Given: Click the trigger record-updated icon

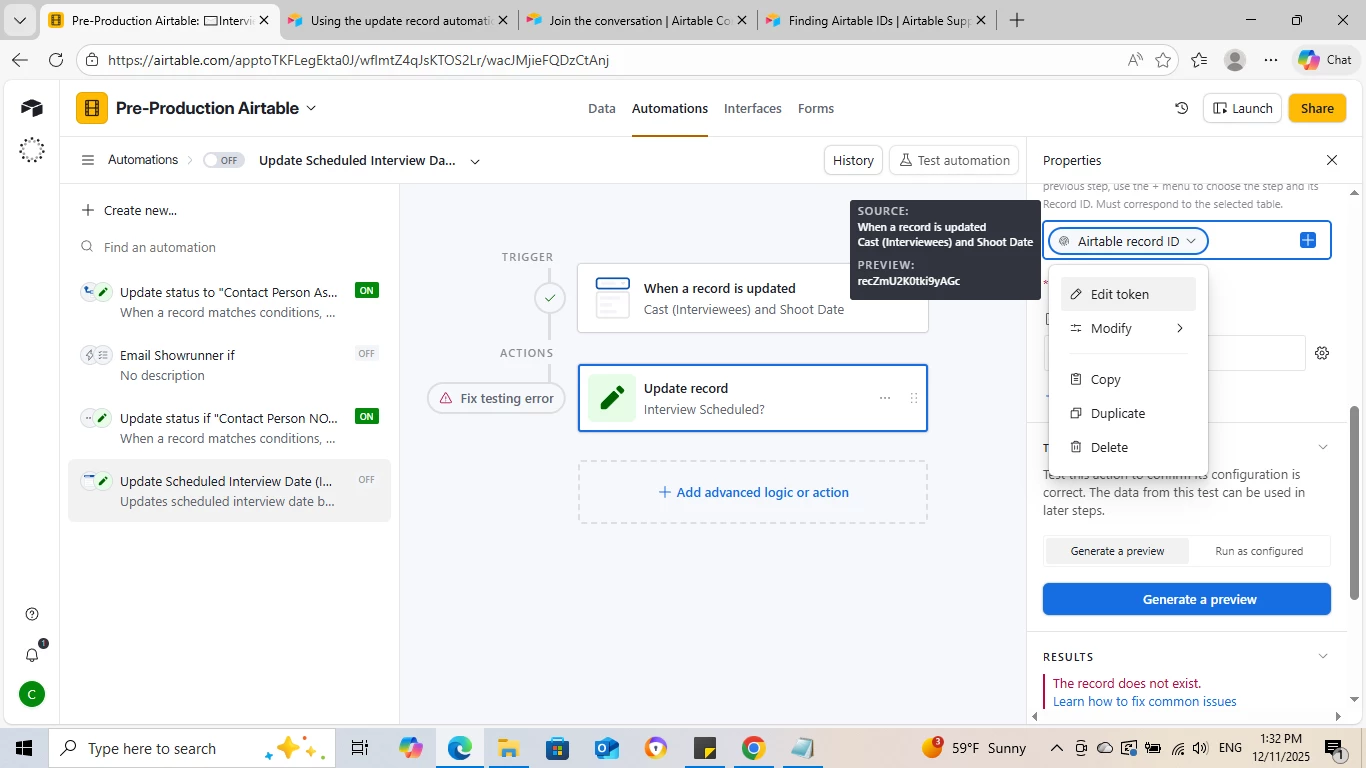Looking at the screenshot, I should click(612, 298).
